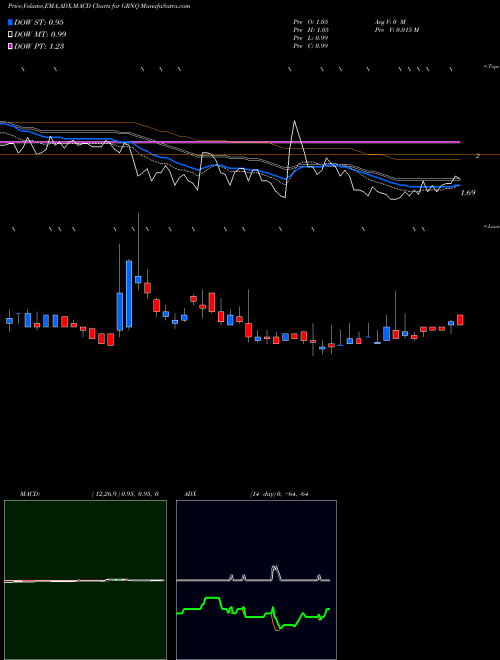Click the 'MACD:' panel heading

(x=29, y=494)
